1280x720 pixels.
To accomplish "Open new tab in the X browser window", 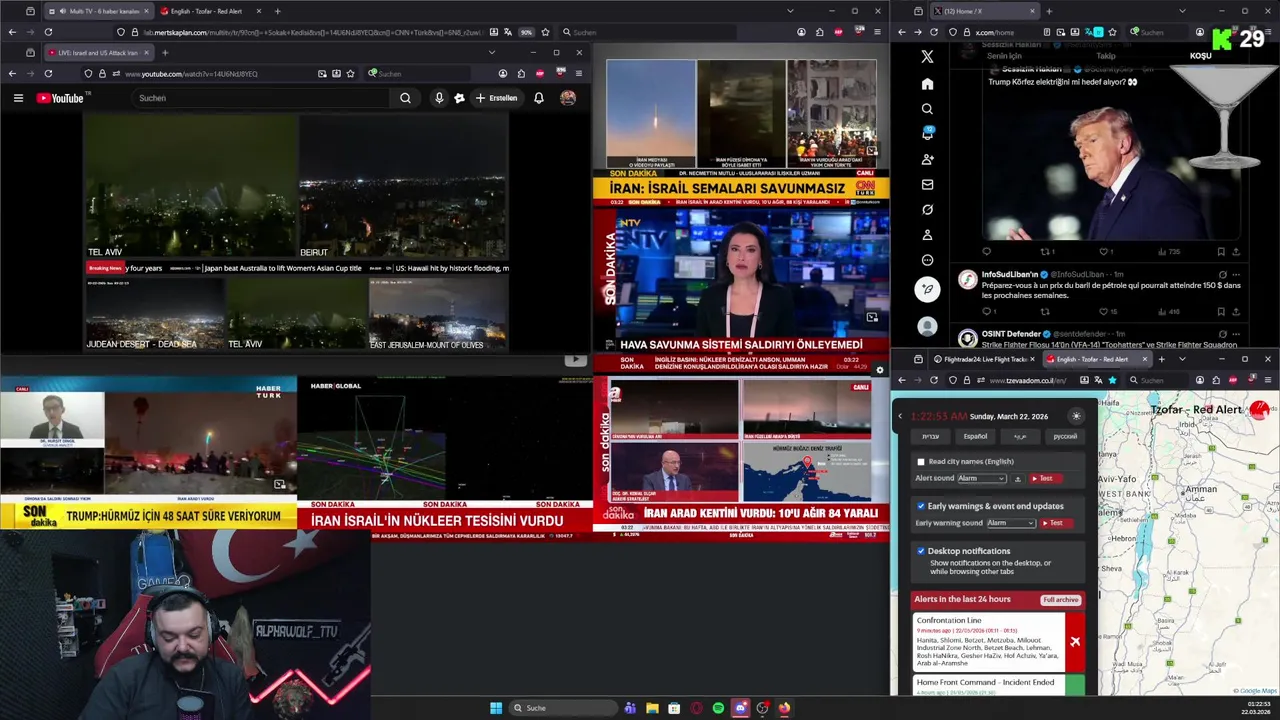I will (x=1048, y=11).
